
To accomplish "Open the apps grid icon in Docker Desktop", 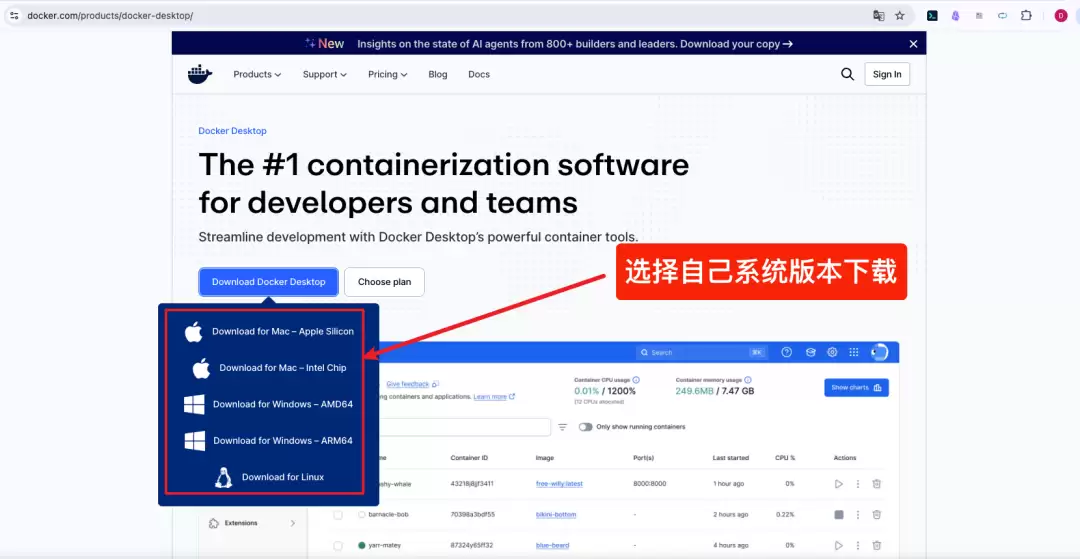I will 854,352.
